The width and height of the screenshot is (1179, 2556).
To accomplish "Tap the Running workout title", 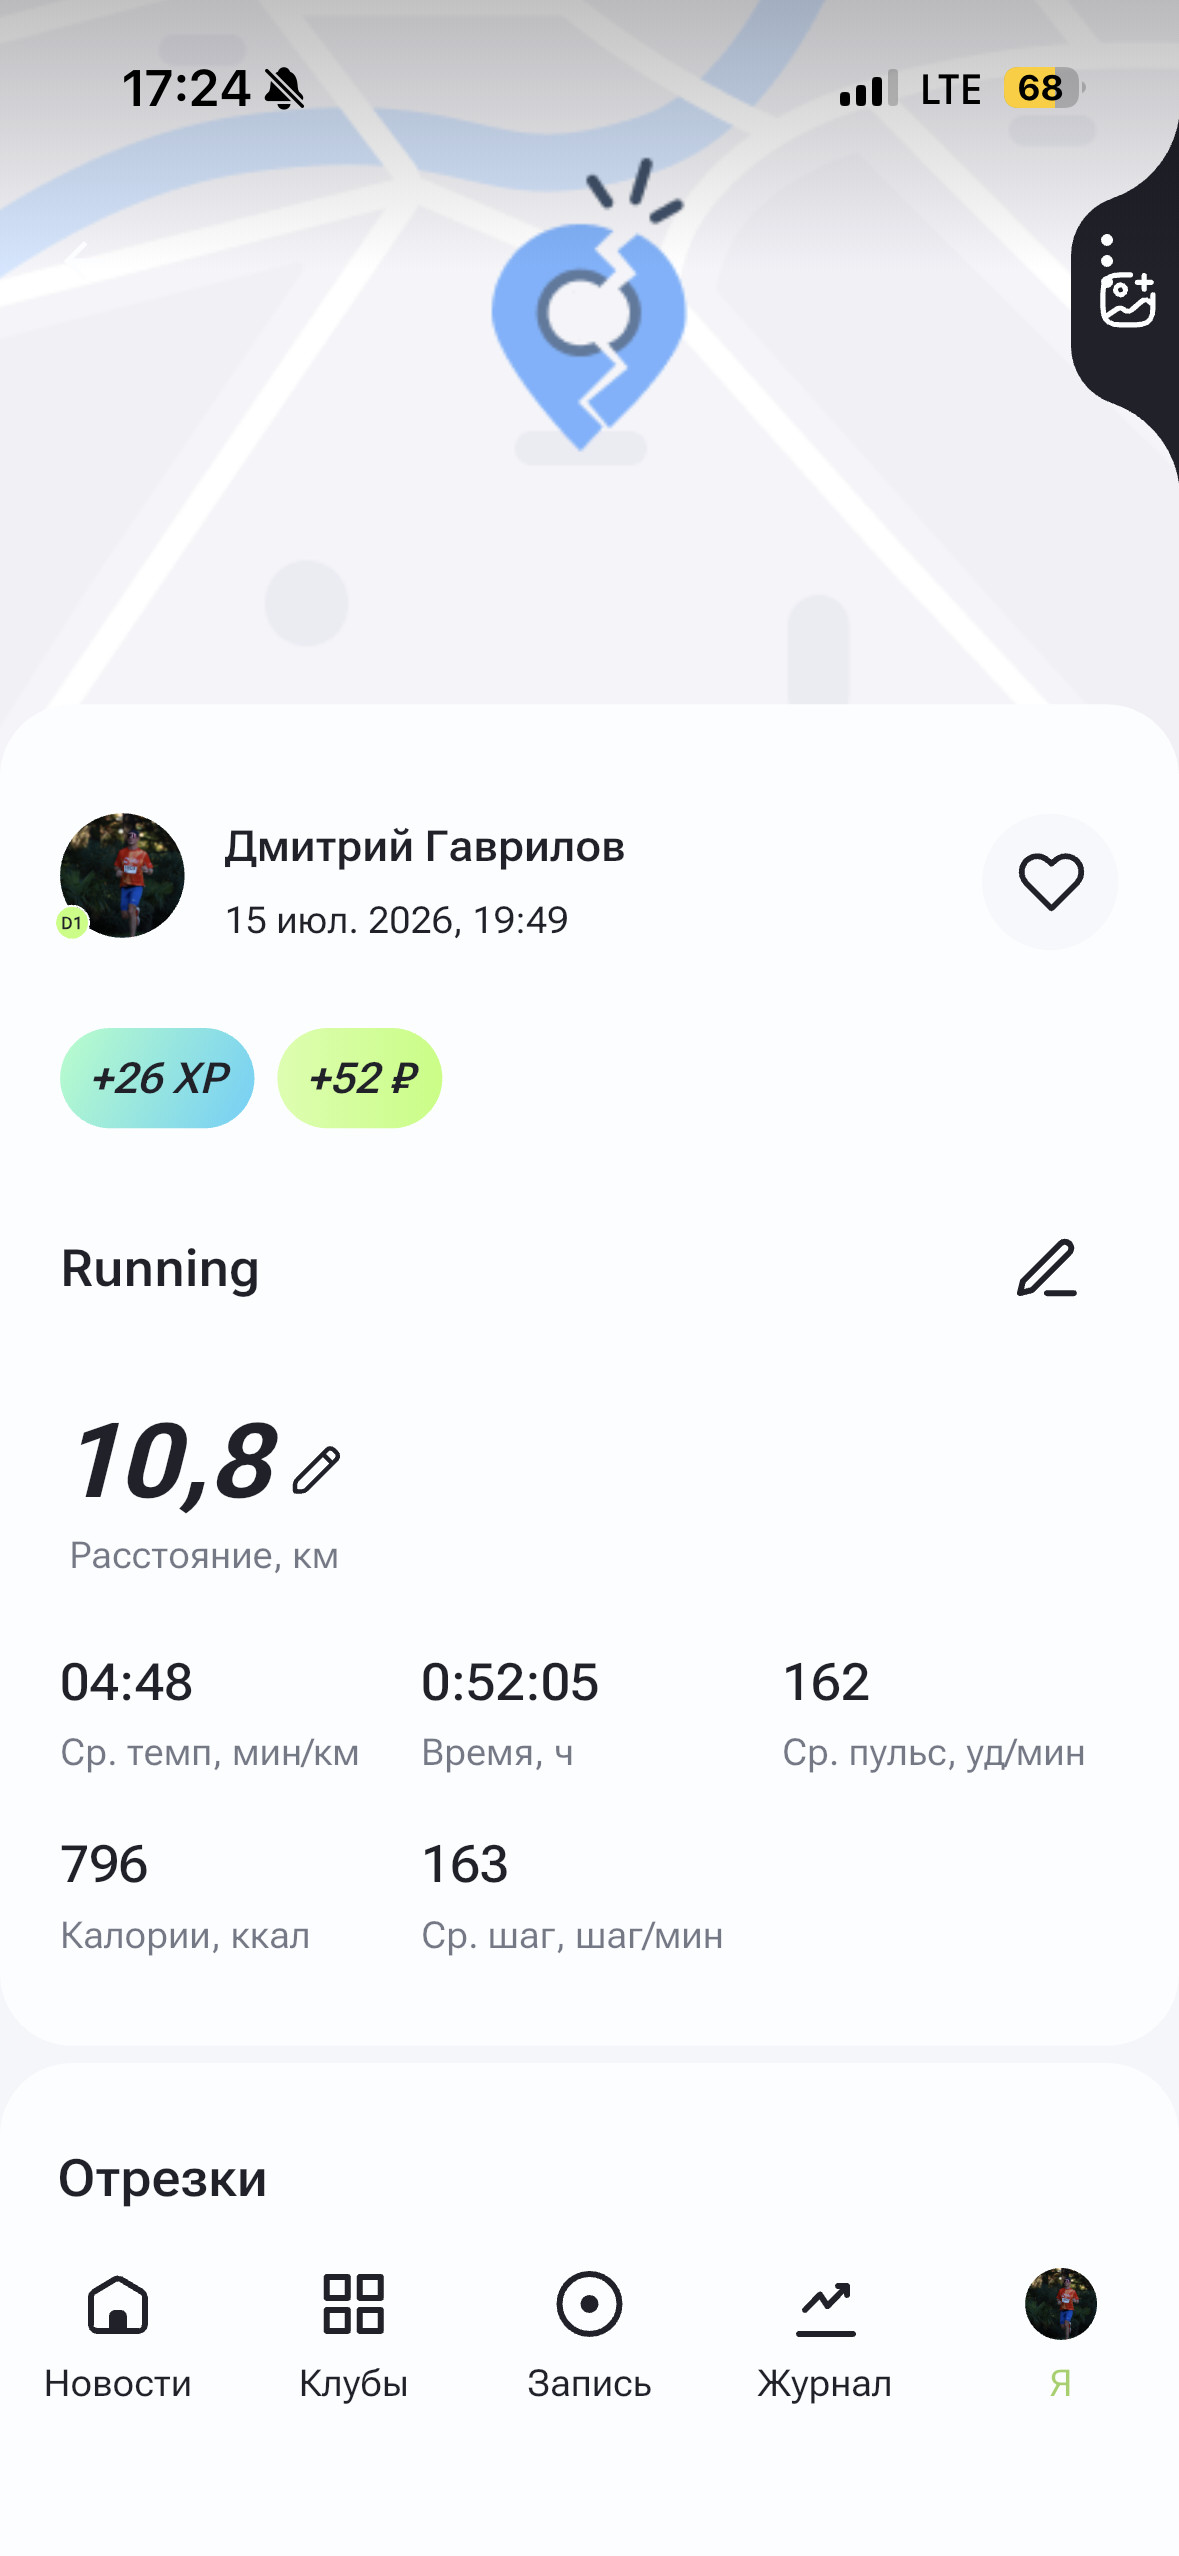I will click(160, 1268).
